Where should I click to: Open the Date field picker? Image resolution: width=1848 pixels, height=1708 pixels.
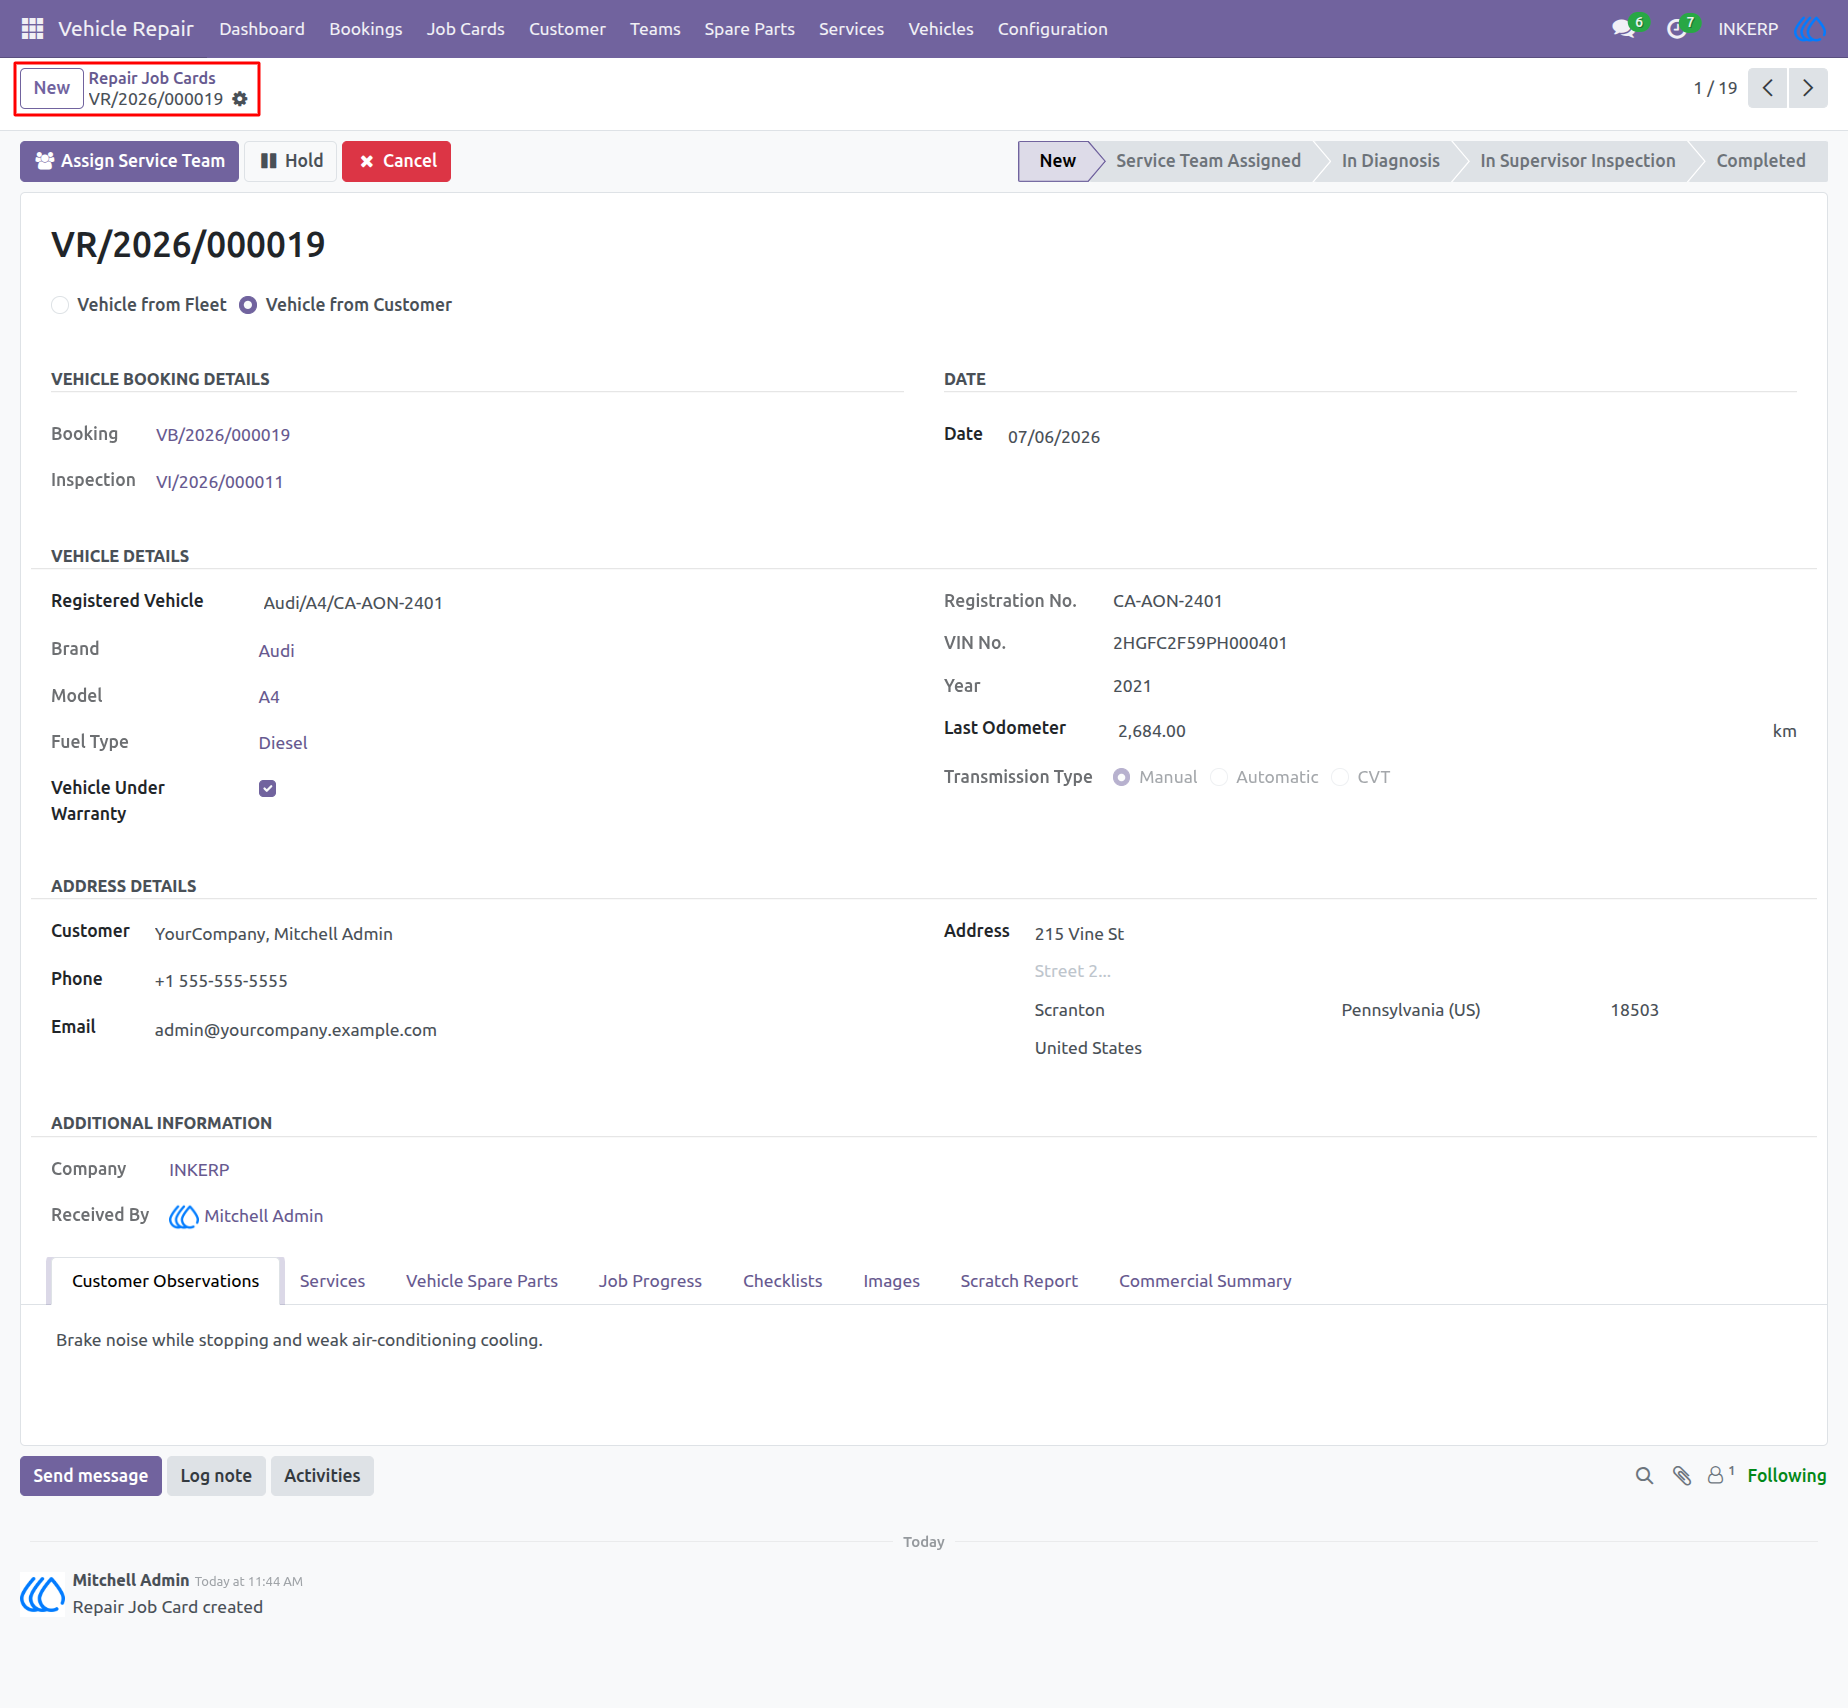click(x=1401, y=437)
